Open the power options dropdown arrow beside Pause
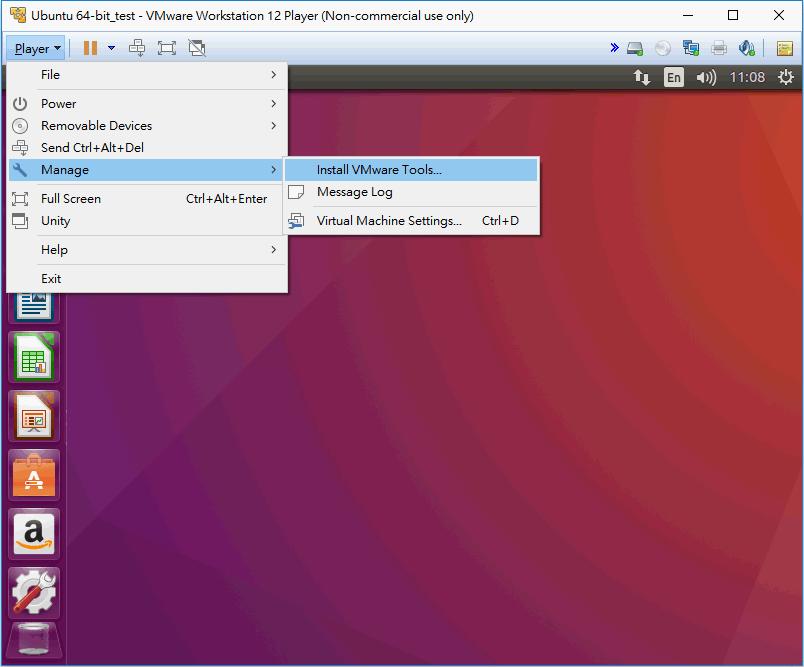 (x=111, y=48)
